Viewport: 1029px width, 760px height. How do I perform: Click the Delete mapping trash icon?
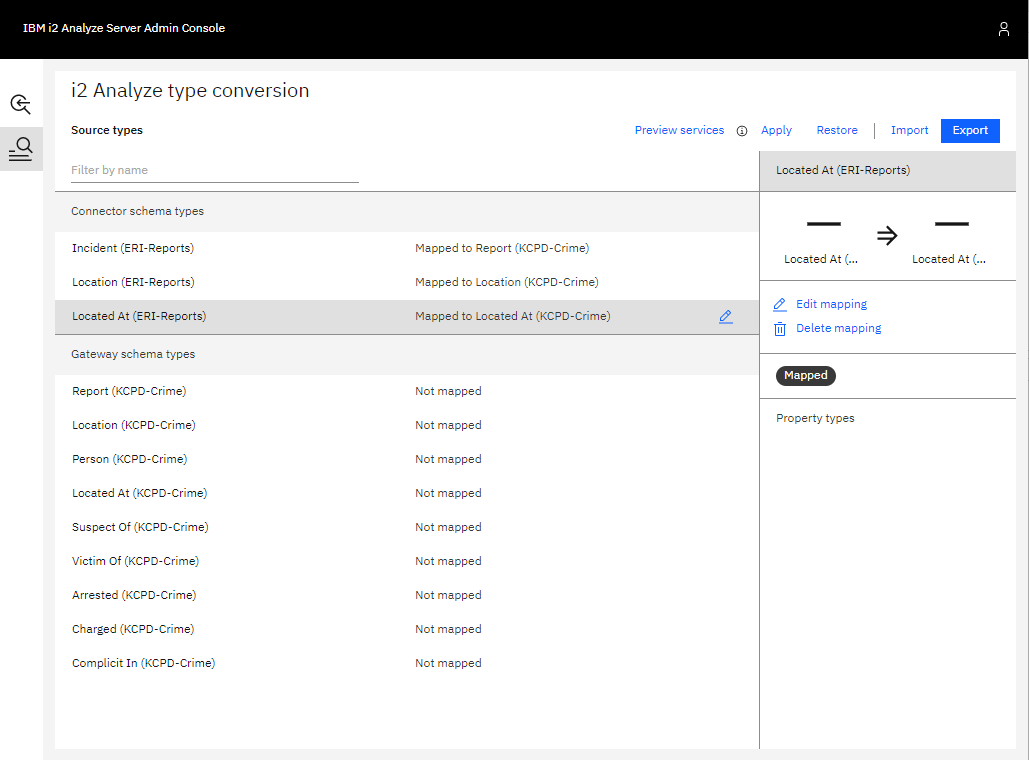pos(780,328)
